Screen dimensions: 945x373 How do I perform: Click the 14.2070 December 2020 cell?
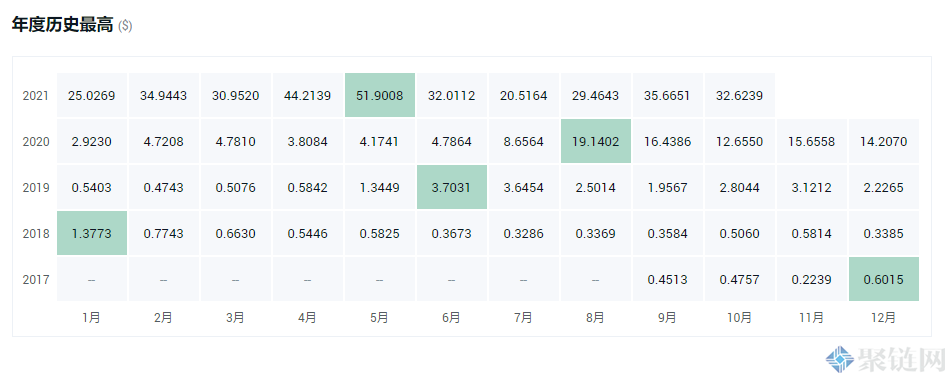tap(884, 142)
